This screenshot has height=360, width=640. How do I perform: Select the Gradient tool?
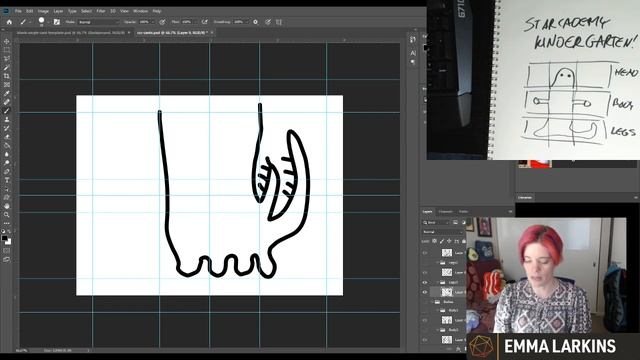[x=7, y=145]
